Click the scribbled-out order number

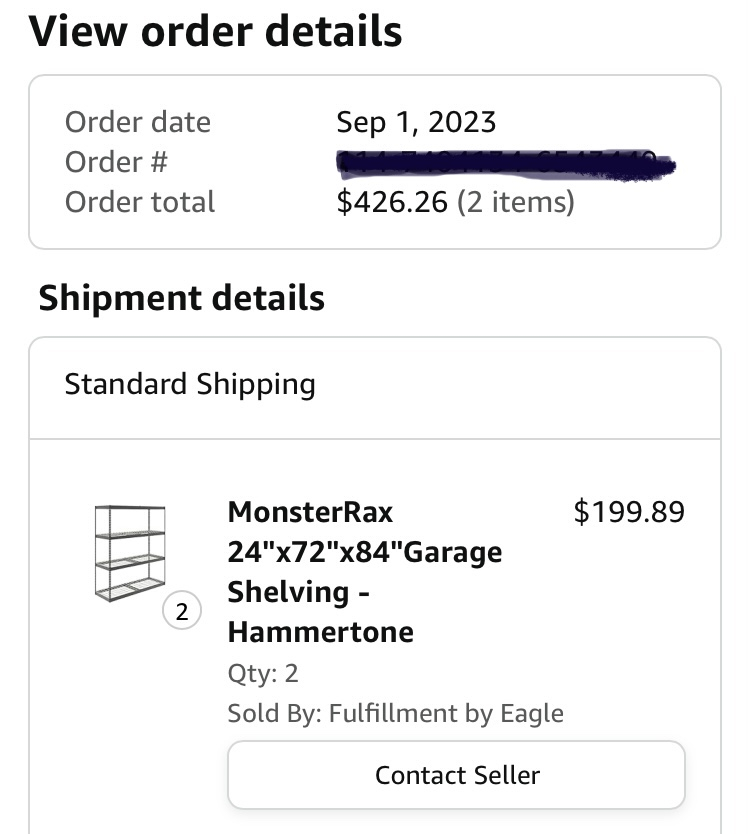(x=505, y=165)
